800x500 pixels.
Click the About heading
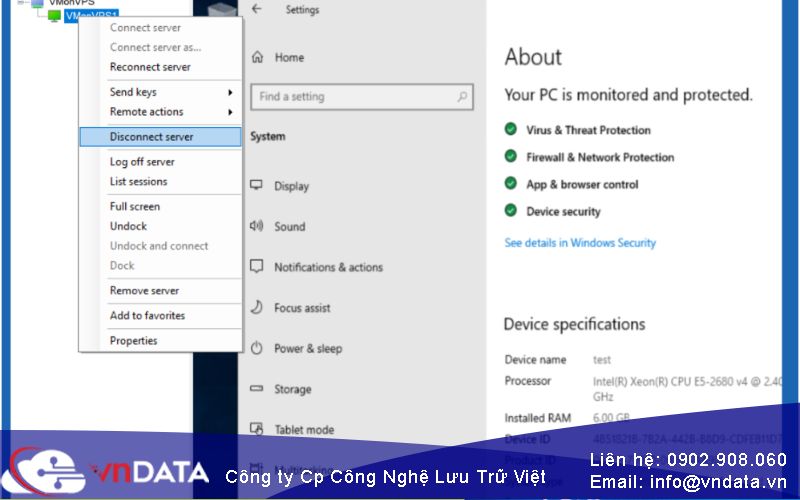click(x=533, y=57)
